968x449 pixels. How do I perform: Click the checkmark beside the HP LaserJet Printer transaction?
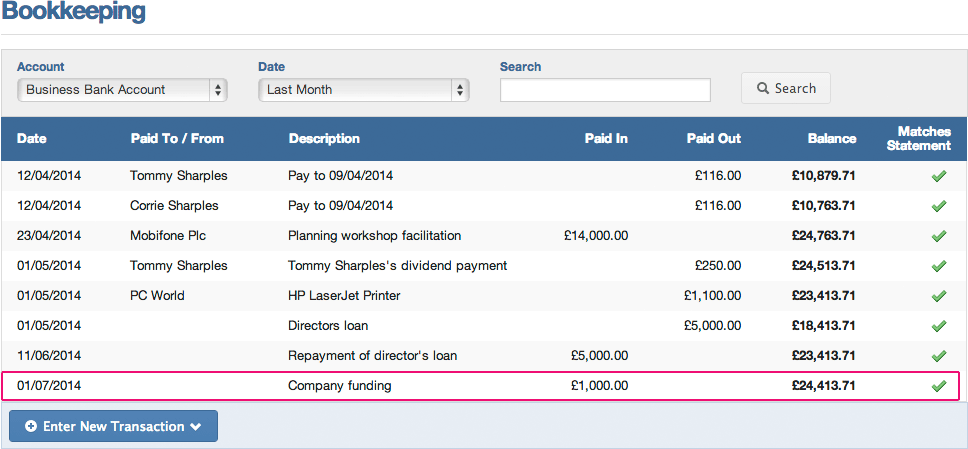pyautogui.click(x=938, y=296)
